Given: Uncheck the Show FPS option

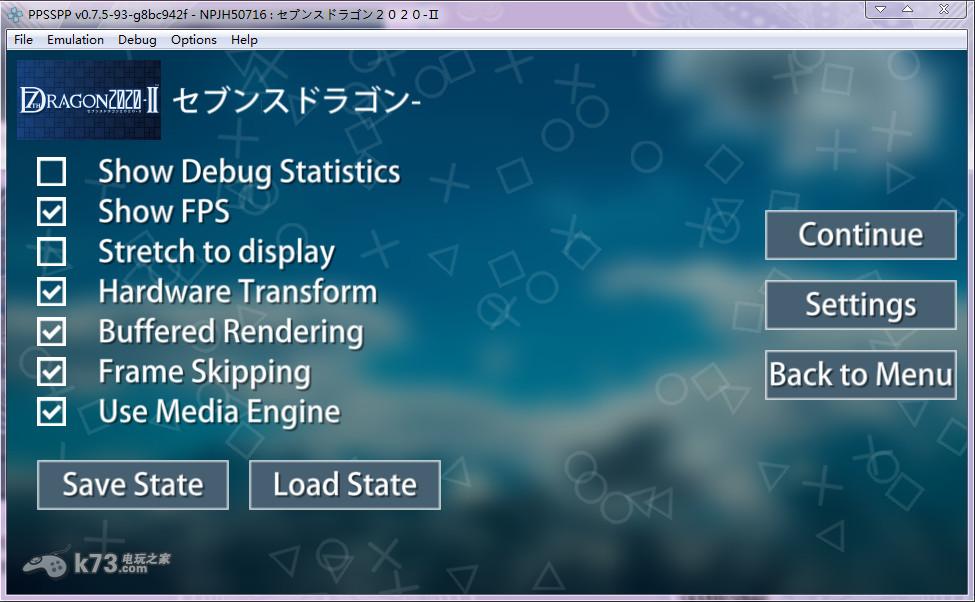Looking at the screenshot, I should [x=52, y=212].
